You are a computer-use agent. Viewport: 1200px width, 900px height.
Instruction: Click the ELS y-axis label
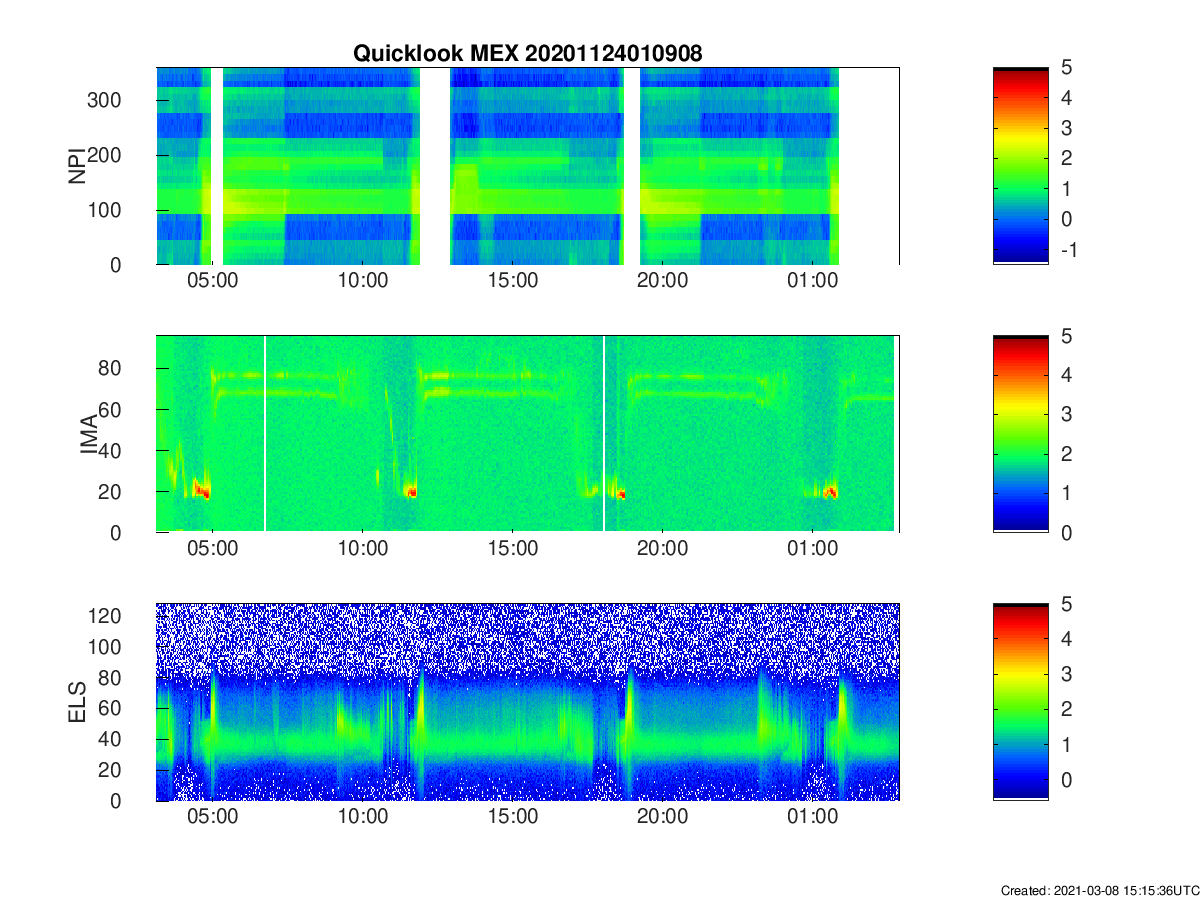(x=77, y=702)
